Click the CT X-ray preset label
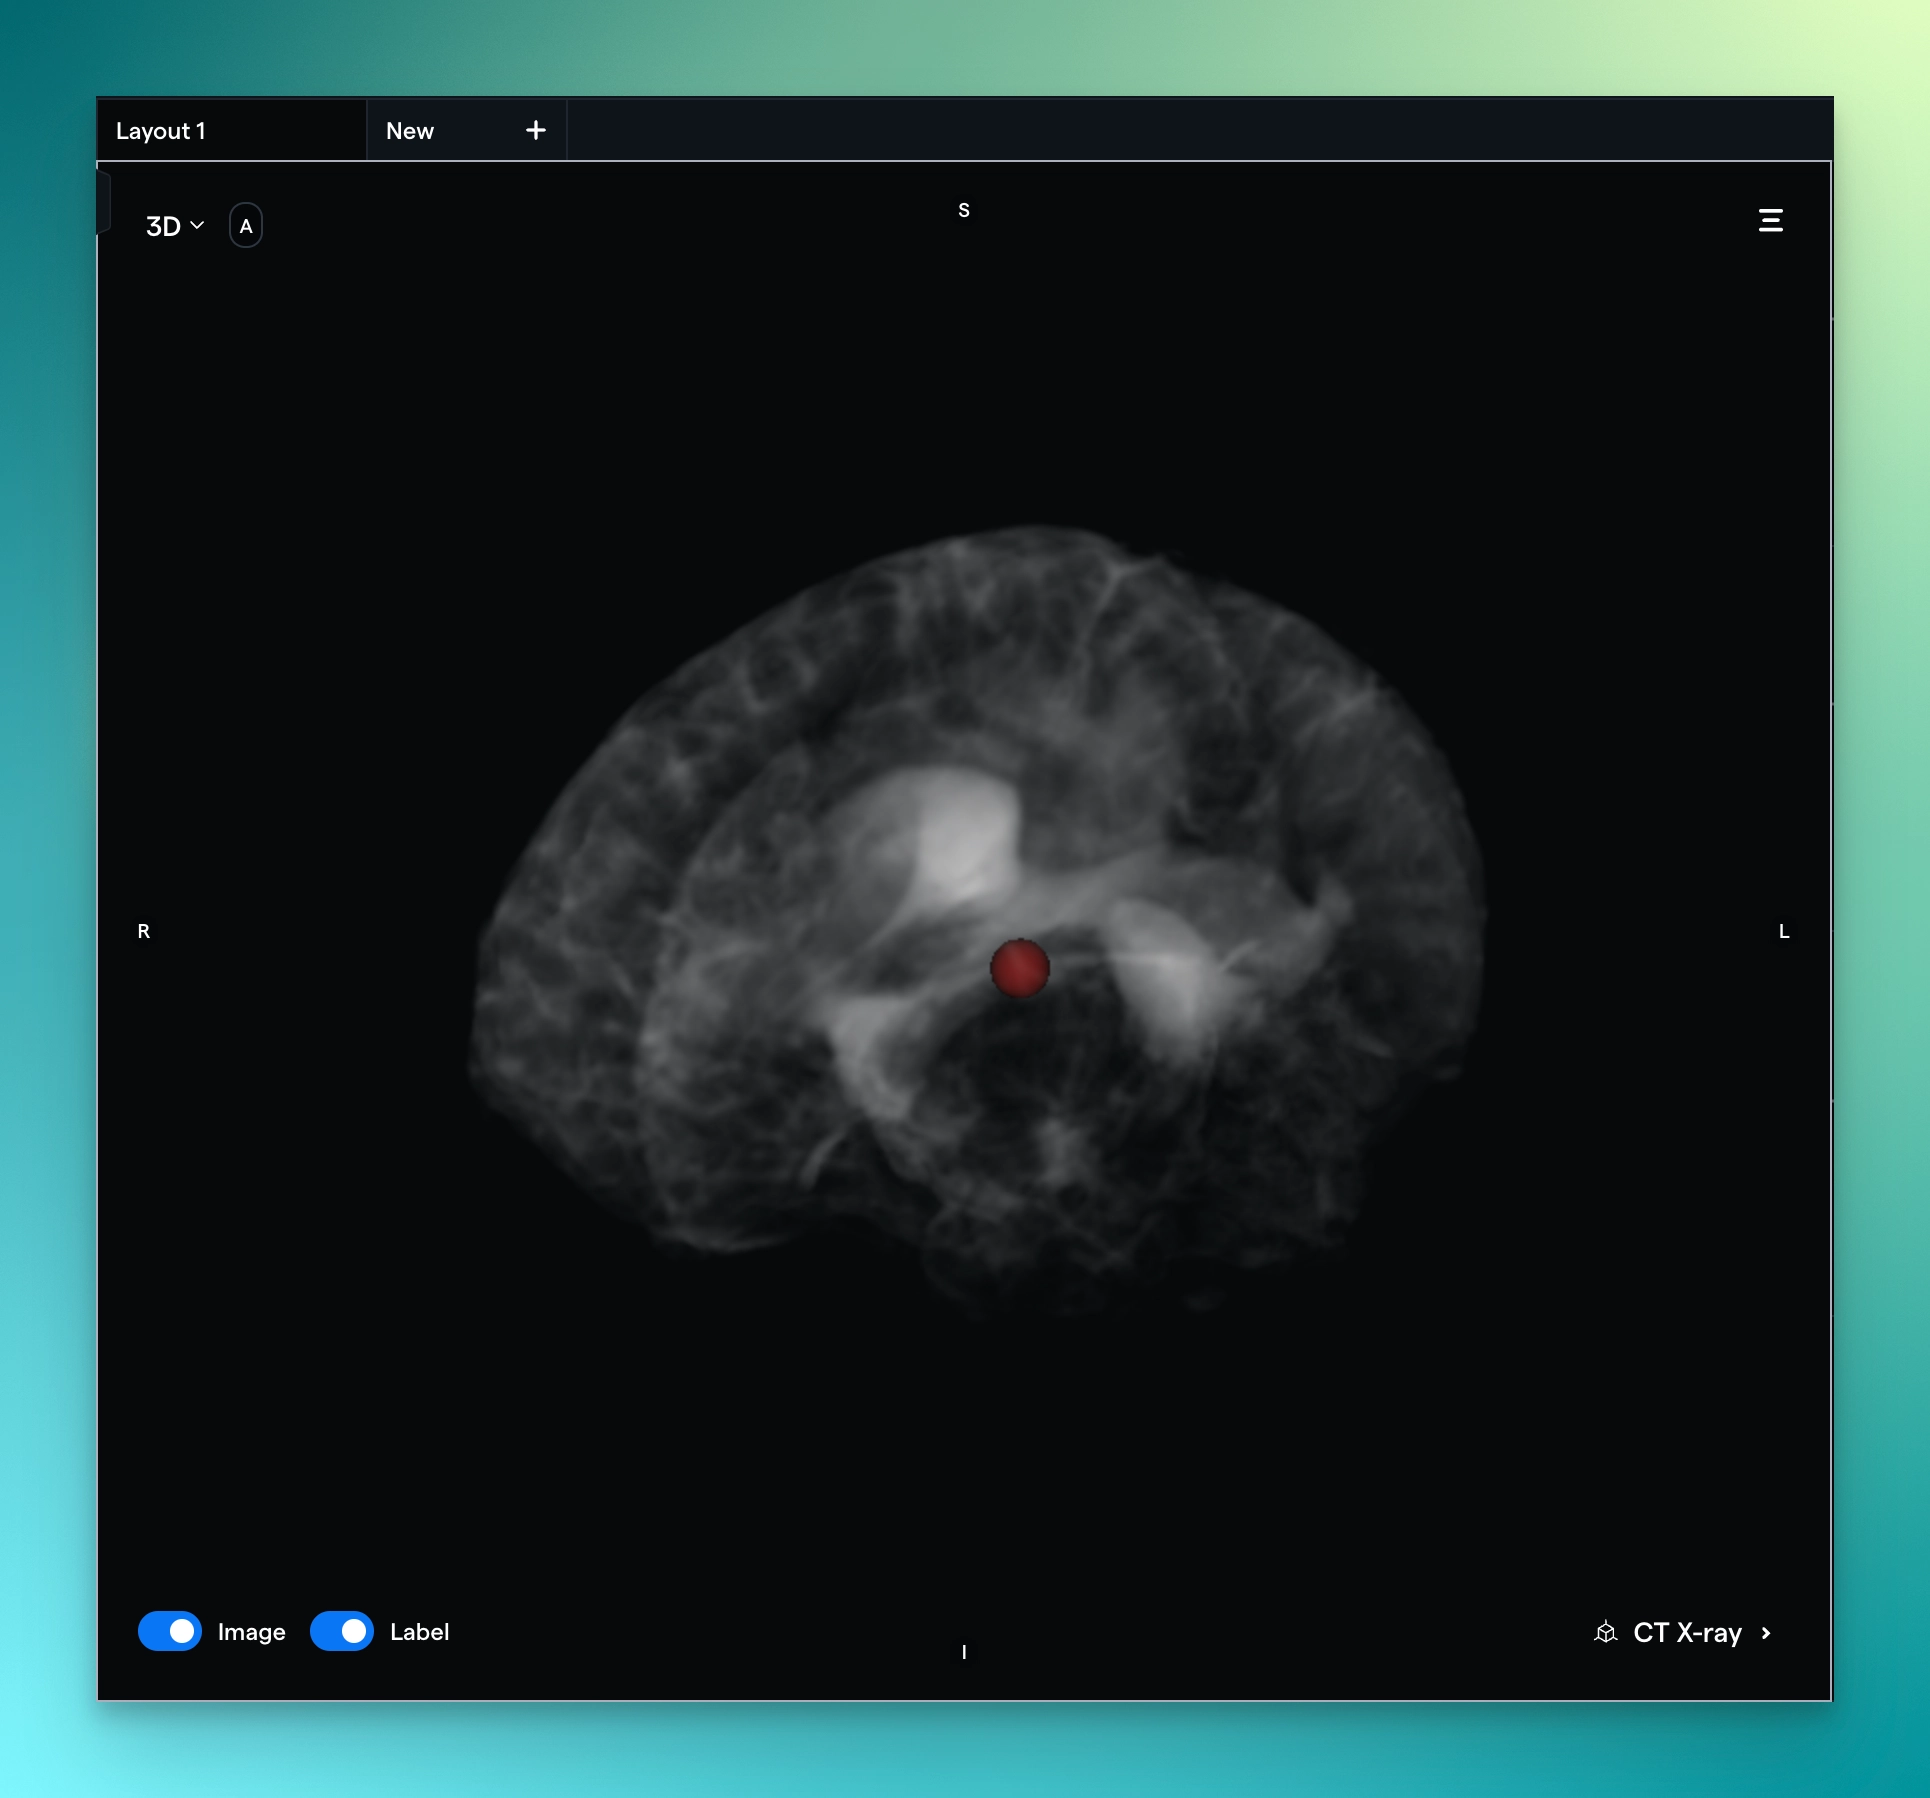Image resolution: width=1930 pixels, height=1798 pixels. click(1687, 1632)
